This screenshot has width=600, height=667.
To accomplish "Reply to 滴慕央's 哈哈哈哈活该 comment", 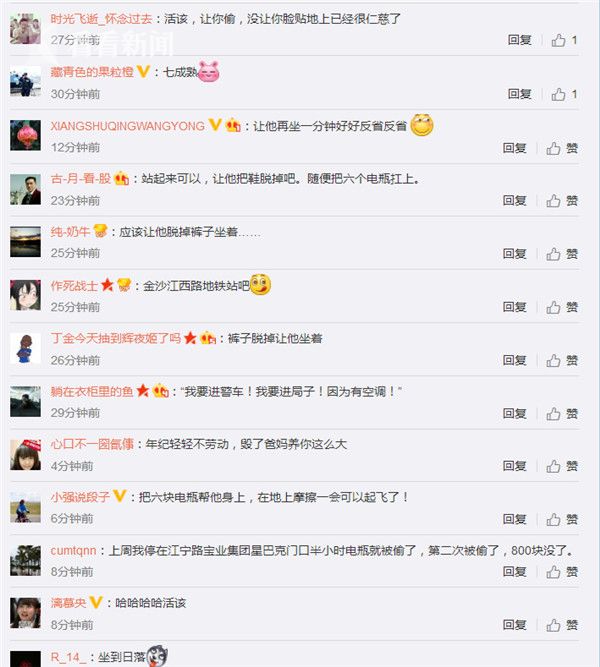I will (x=514, y=624).
